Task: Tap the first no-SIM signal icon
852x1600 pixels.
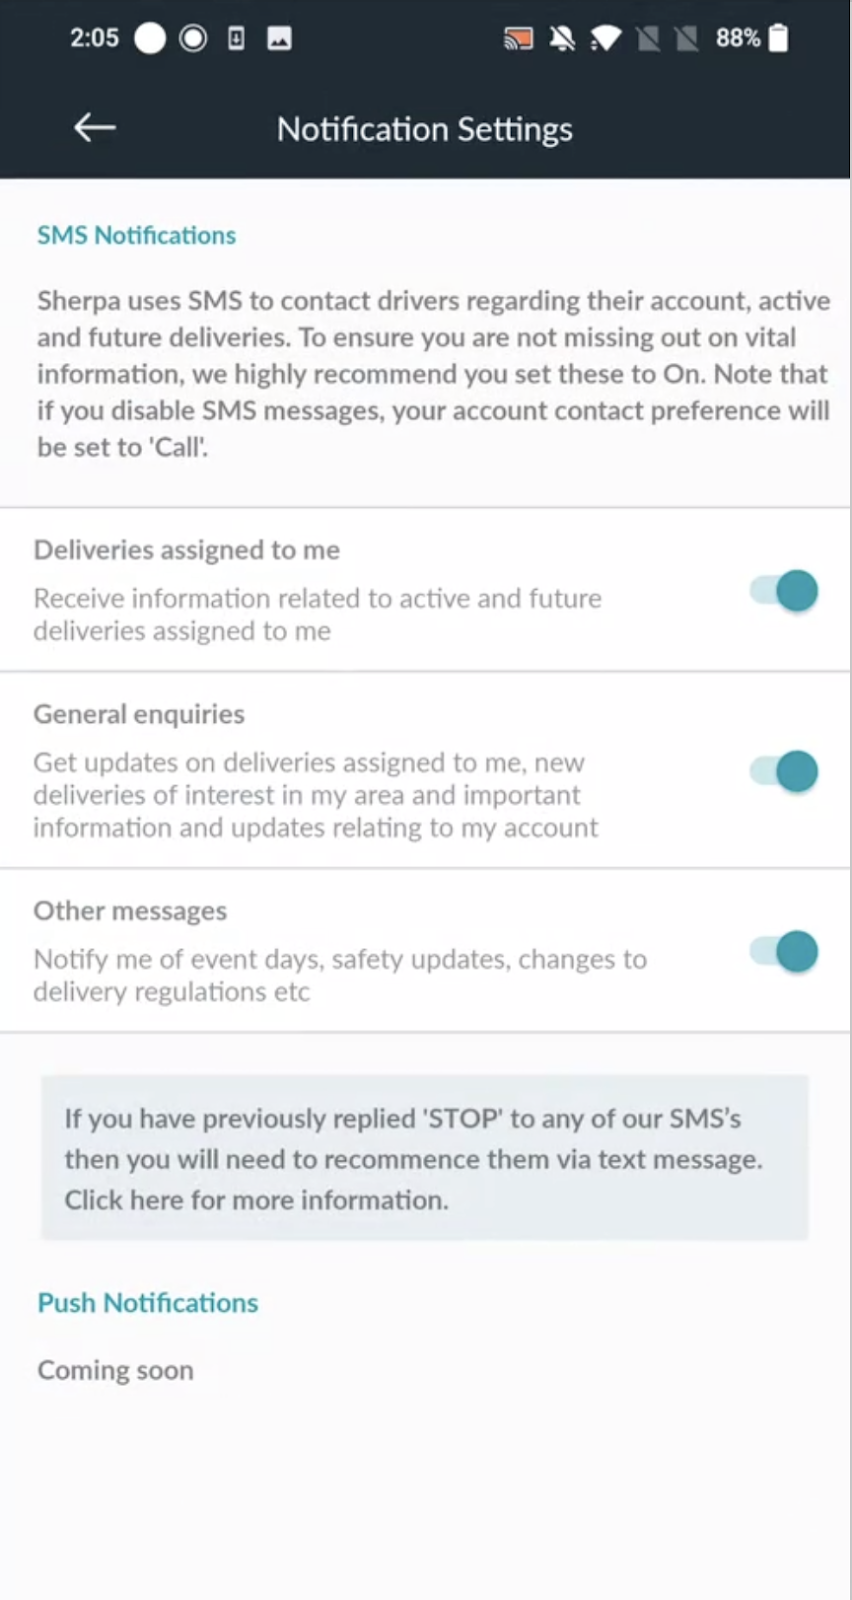Action: tap(648, 39)
